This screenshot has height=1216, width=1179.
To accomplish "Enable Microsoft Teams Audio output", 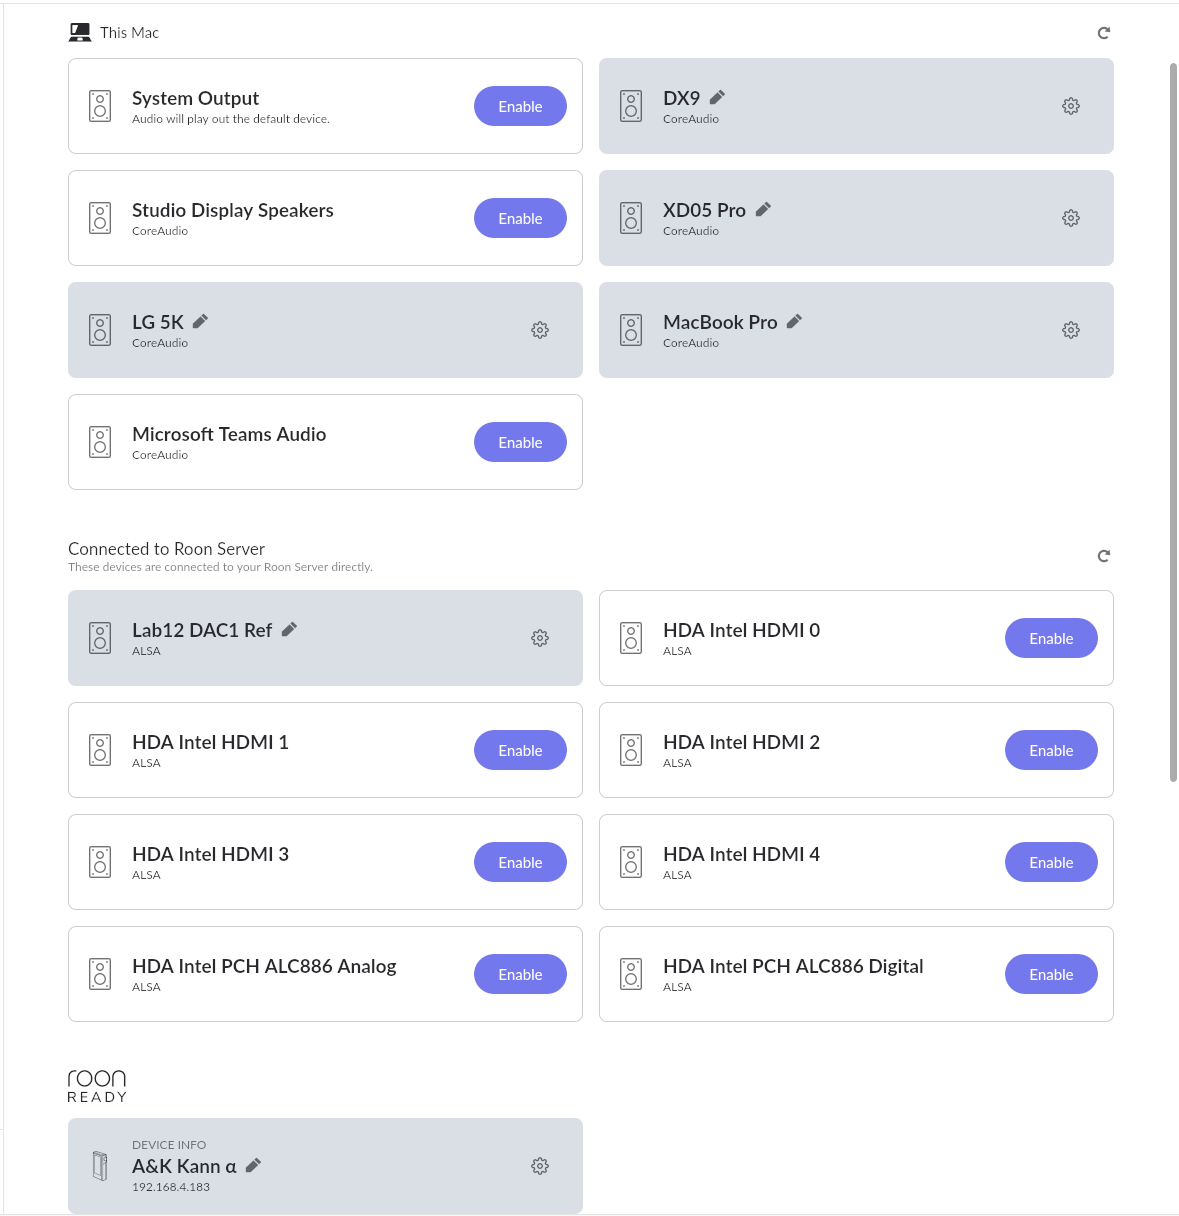I will click(520, 442).
